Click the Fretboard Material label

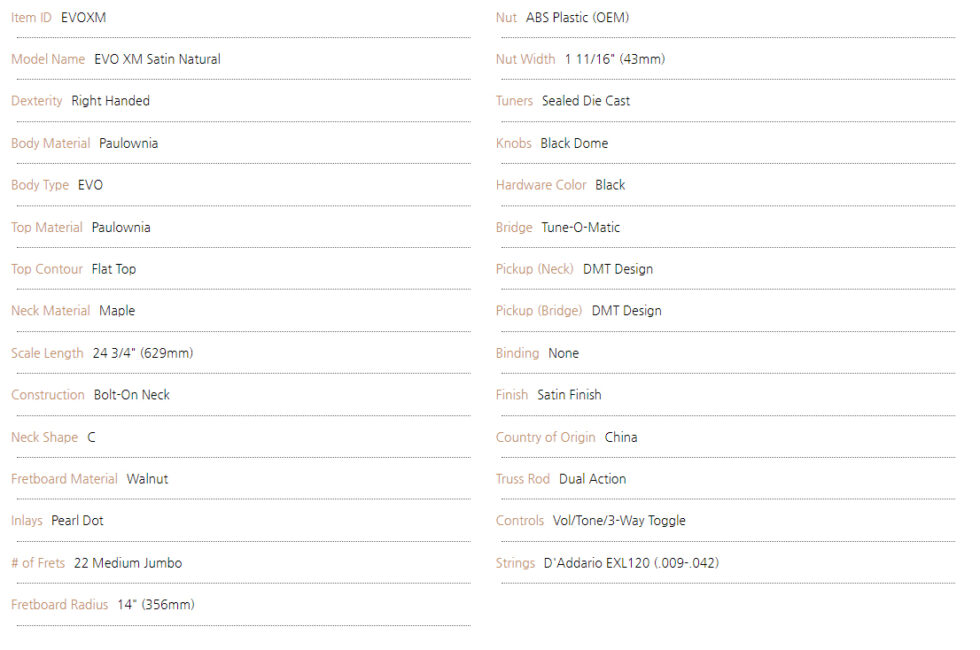tap(64, 479)
